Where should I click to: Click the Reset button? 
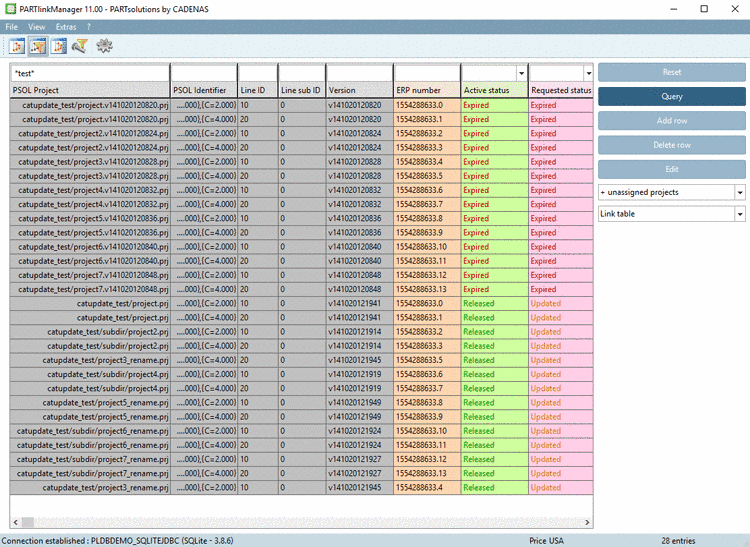pyautogui.click(x=671, y=73)
